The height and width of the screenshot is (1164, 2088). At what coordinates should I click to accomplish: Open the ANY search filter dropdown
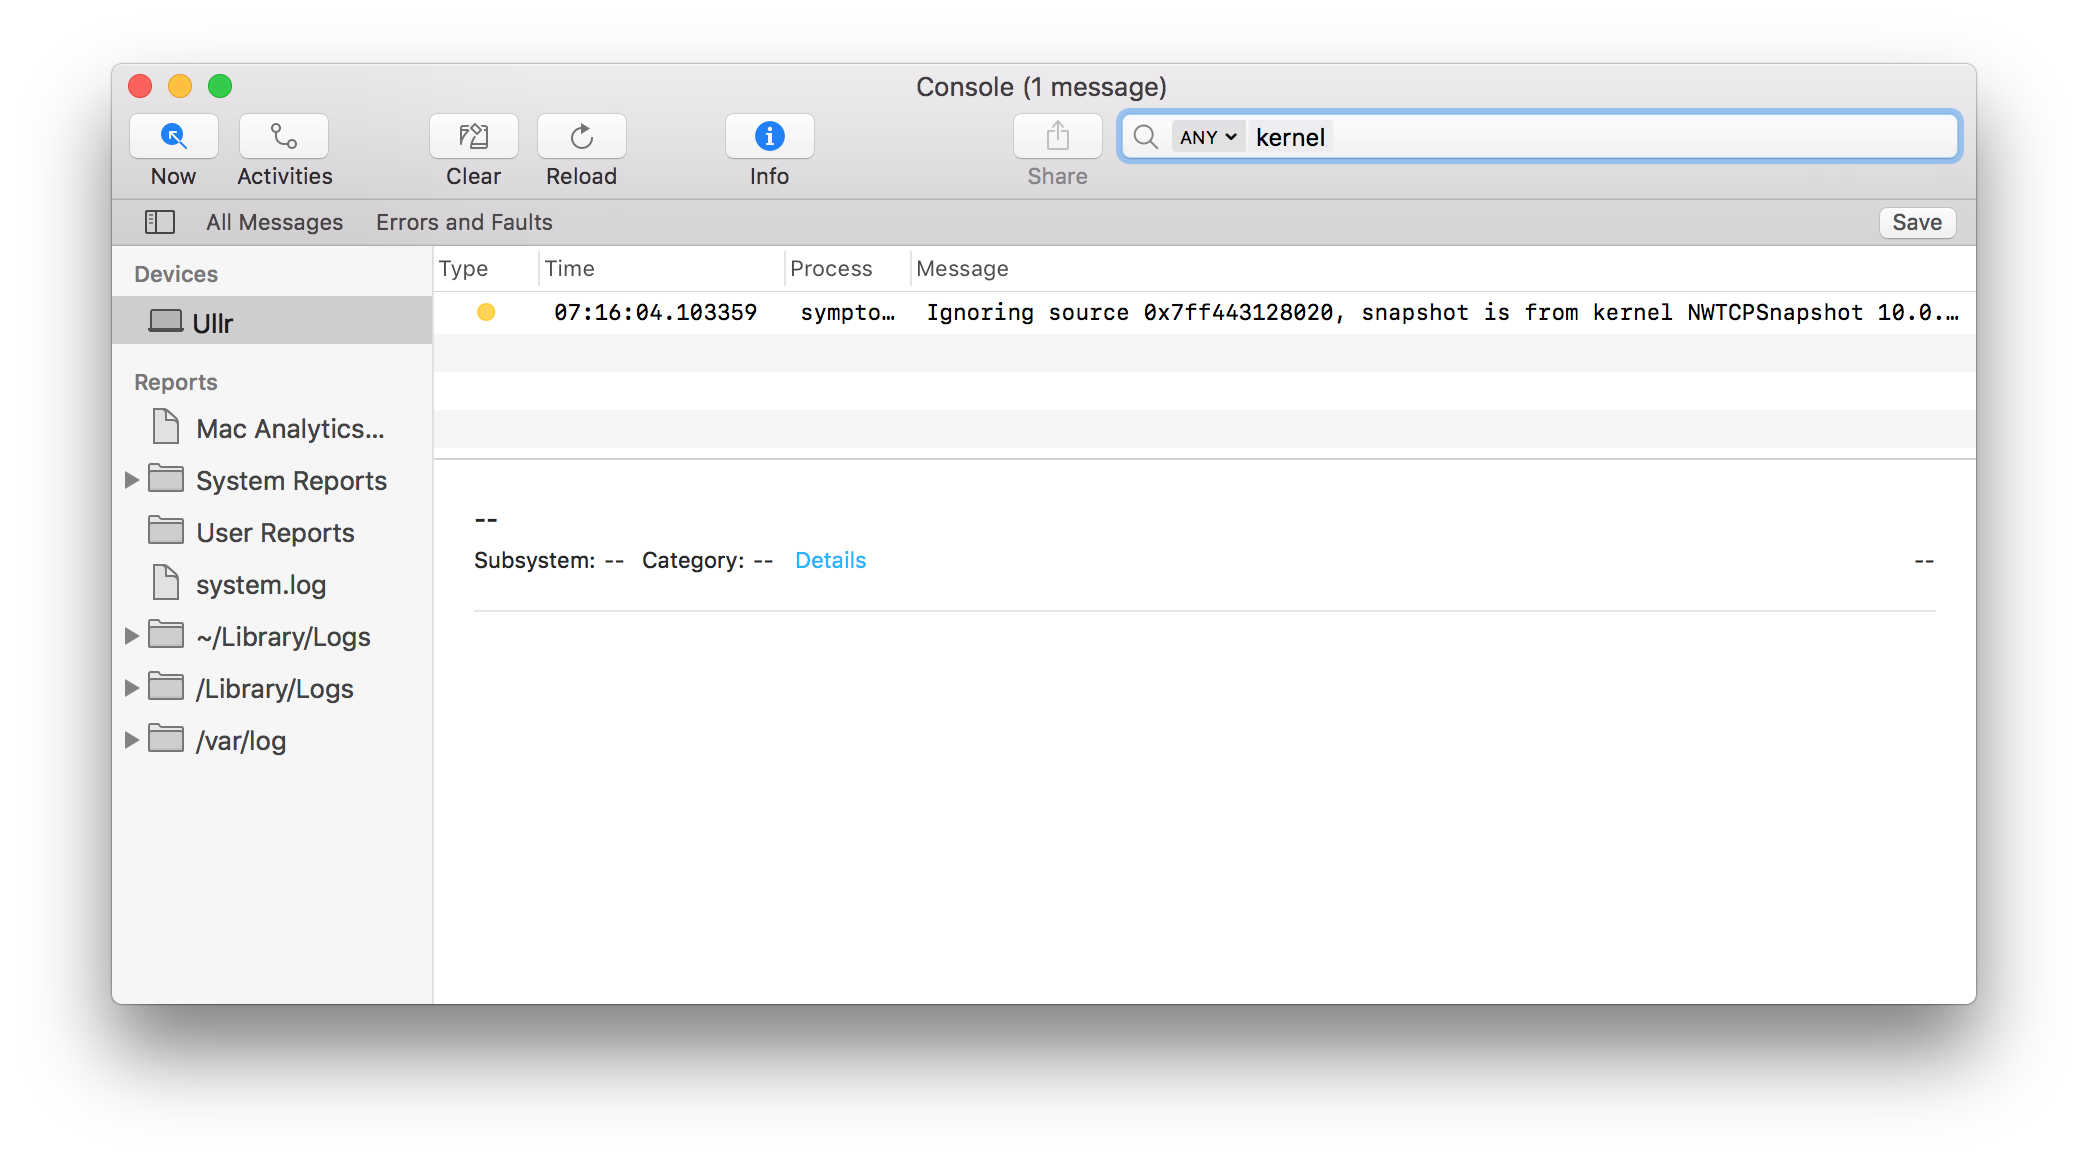(x=1207, y=137)
